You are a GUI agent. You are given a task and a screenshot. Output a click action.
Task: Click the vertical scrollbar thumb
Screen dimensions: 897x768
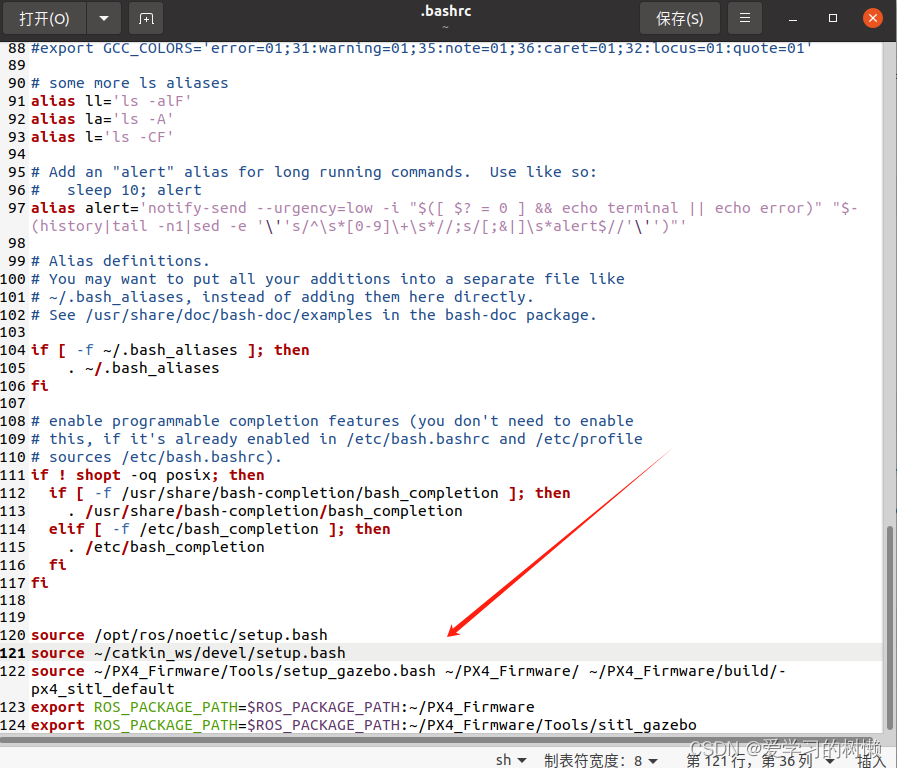tap(889, 630)
